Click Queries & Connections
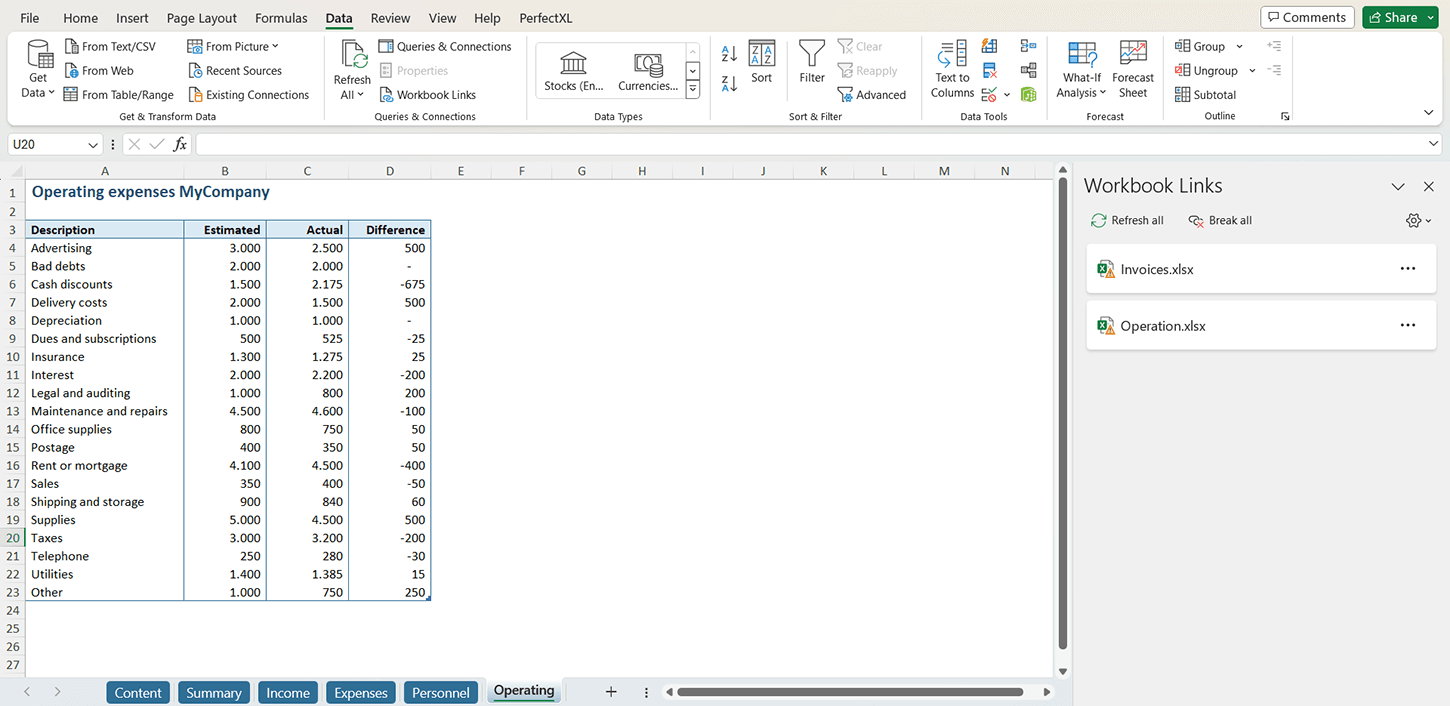Viewport: 1450px width, 706px height. [446, 46]
